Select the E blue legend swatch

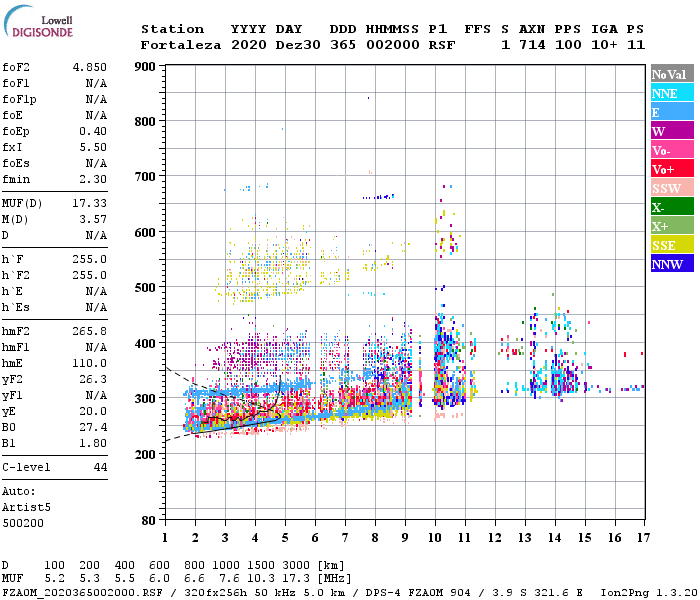[x=672, y=112]
